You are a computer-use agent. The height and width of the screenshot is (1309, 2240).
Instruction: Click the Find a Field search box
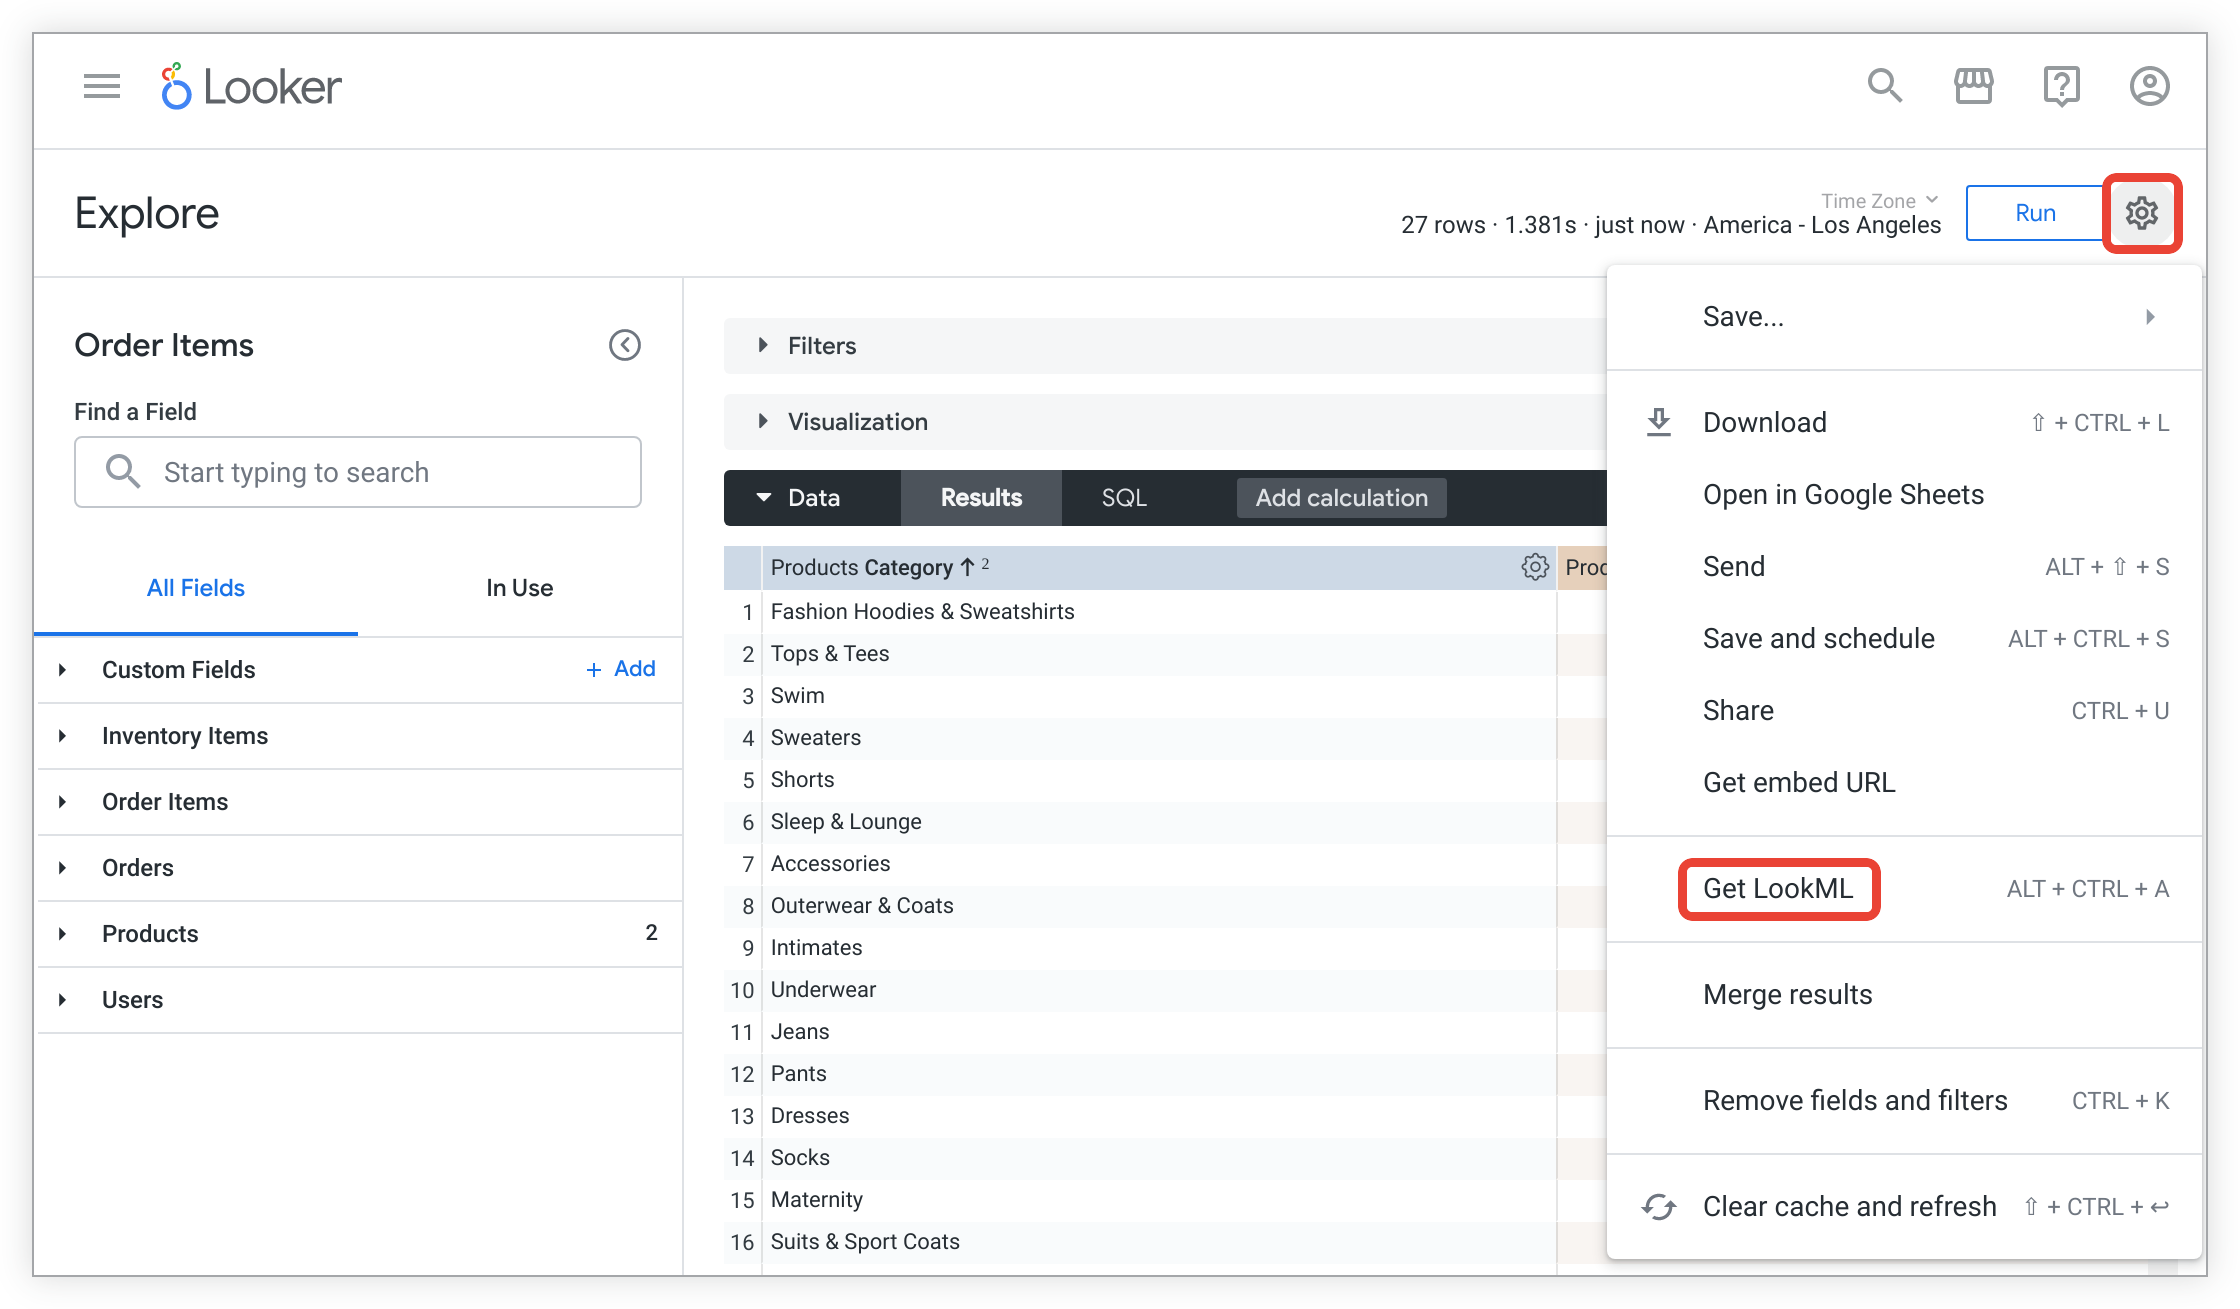coord(357,472)
